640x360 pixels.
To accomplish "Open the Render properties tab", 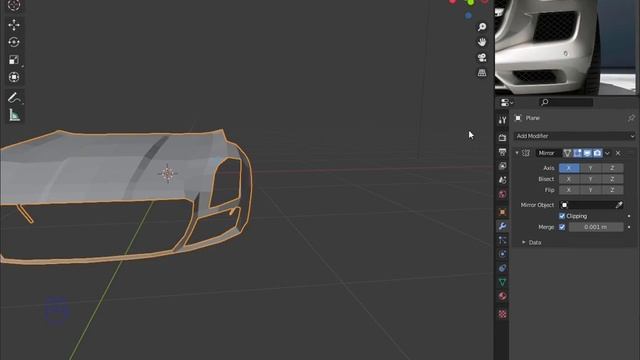I will point(502,138).
